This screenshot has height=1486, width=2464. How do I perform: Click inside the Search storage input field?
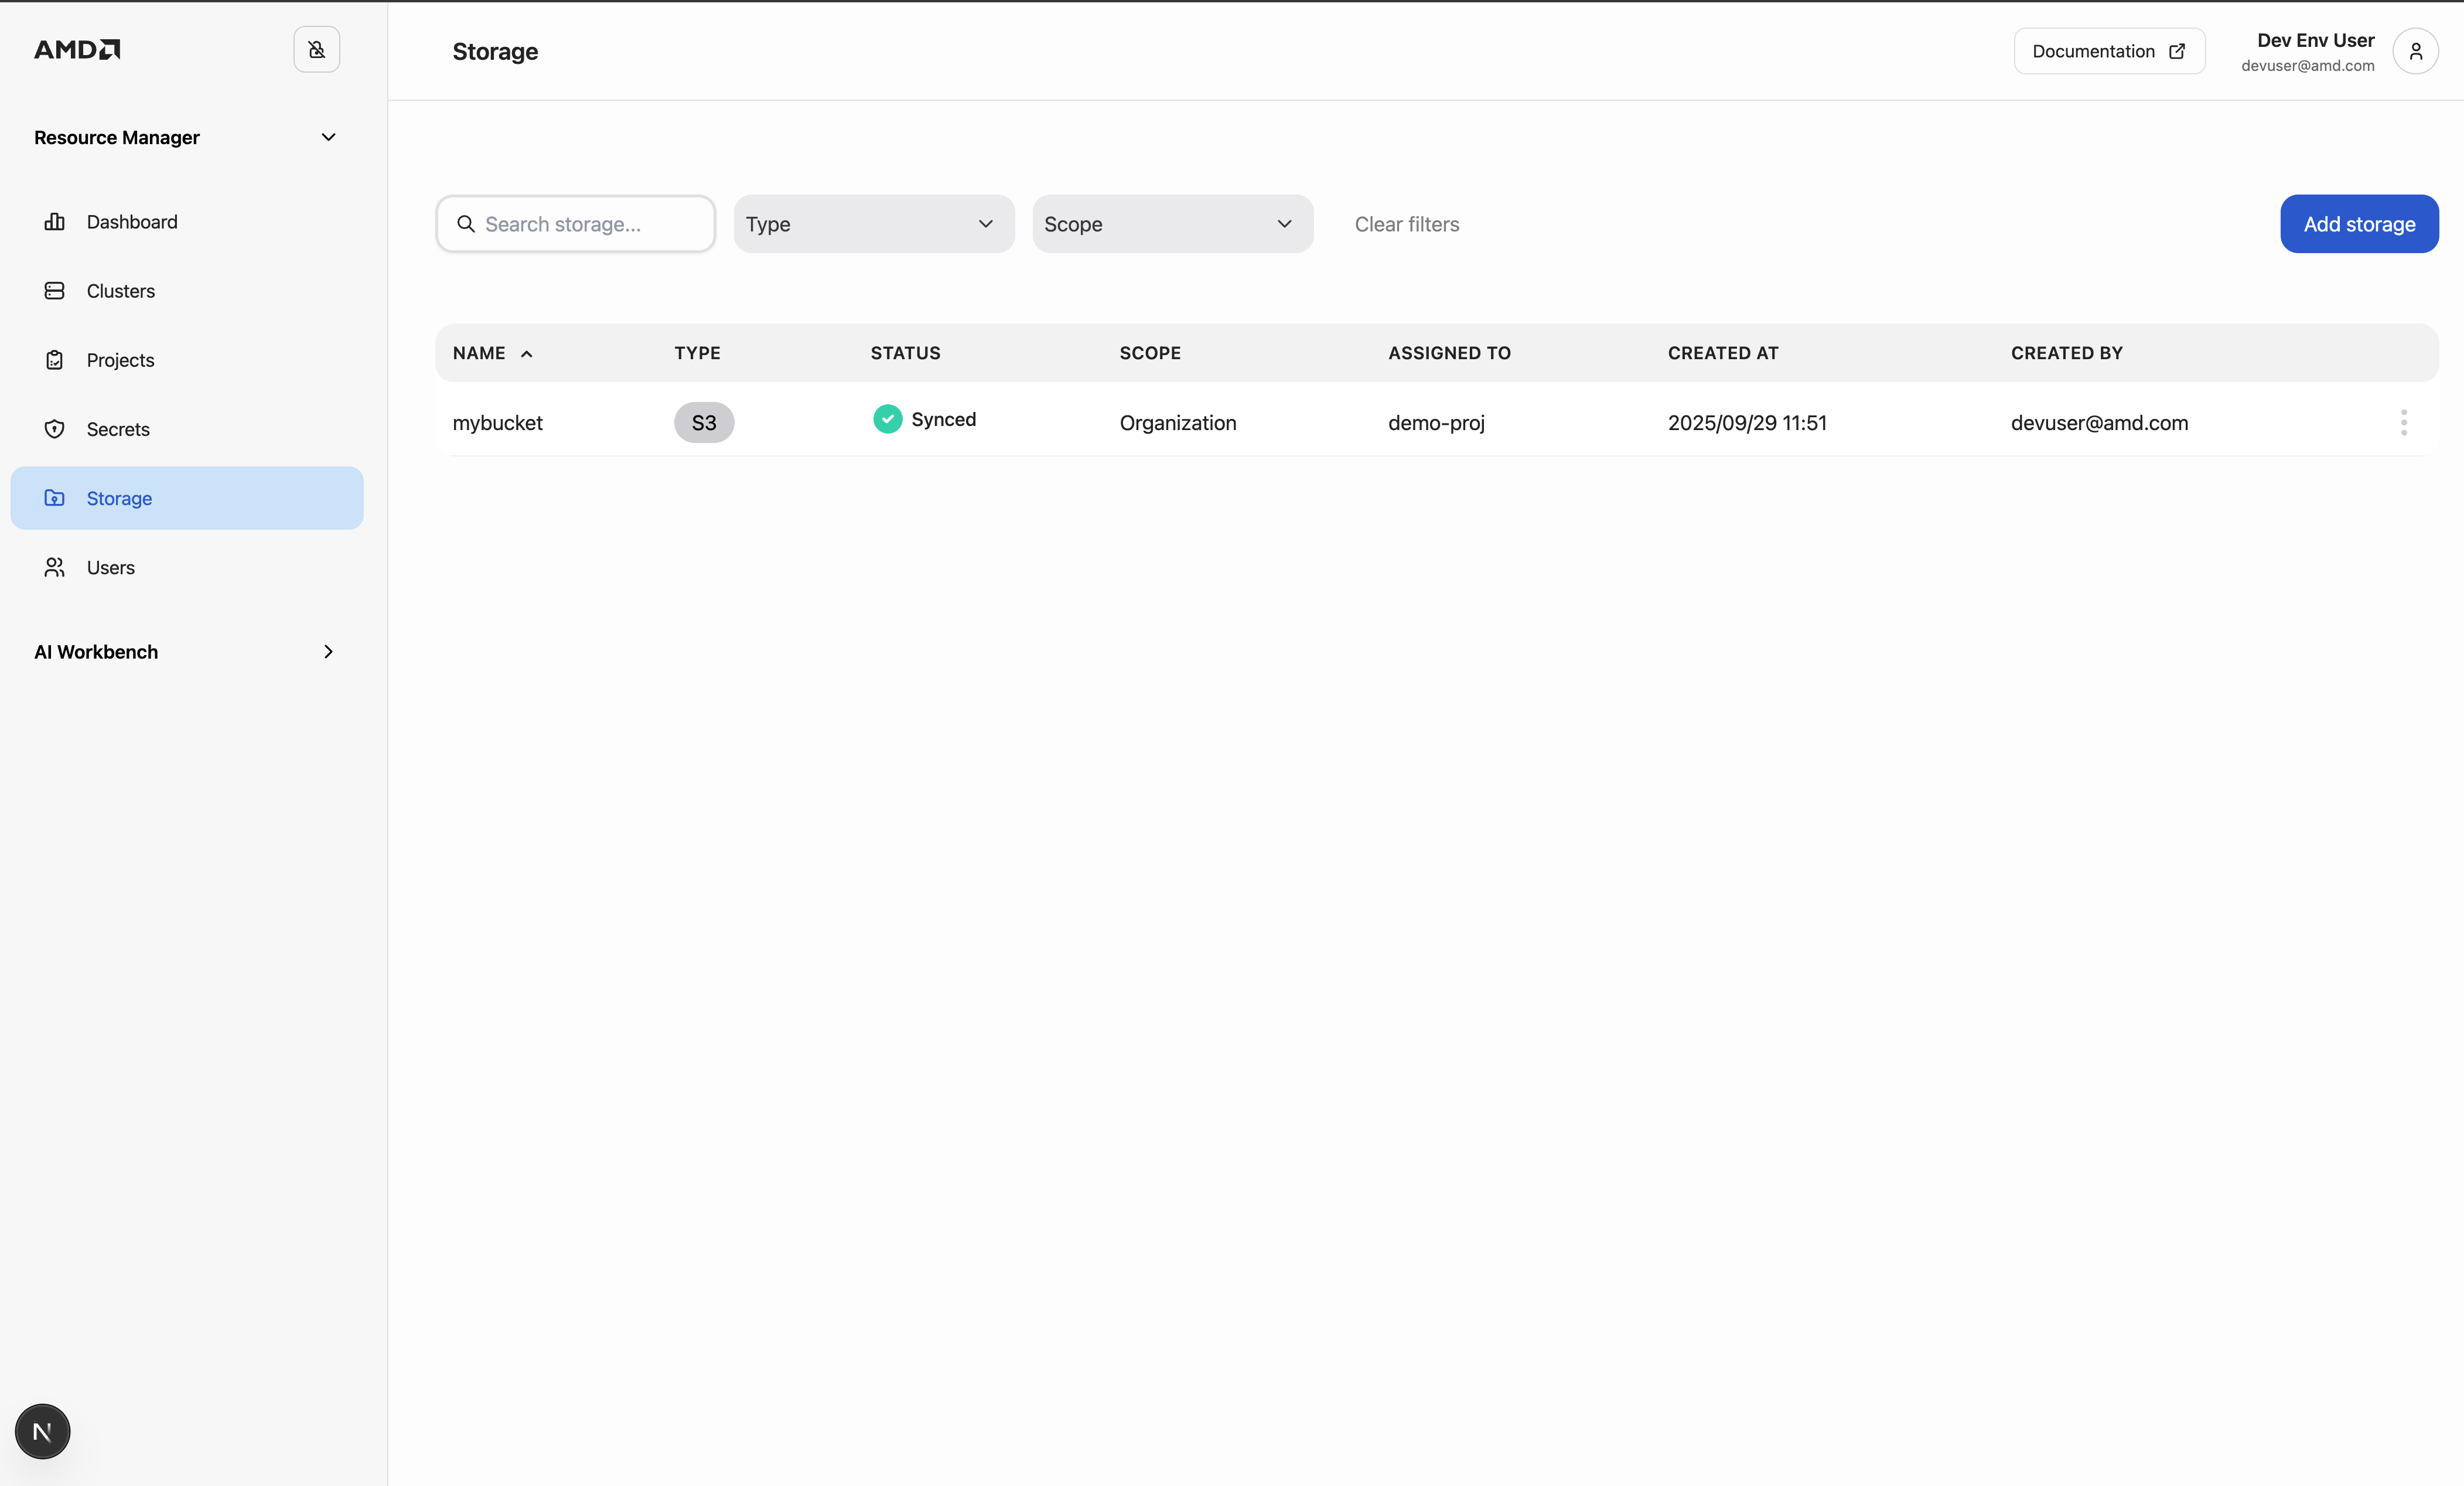(x=575, y=224)
